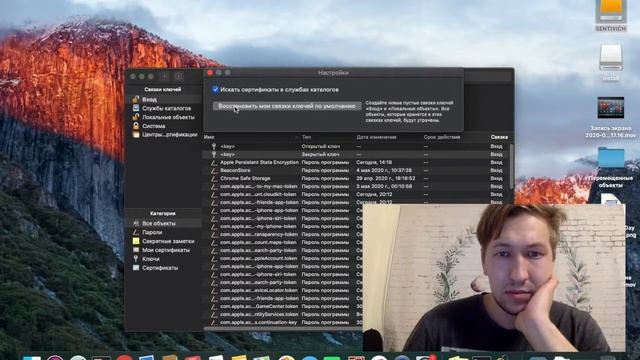Click the horizontal scrollbar under the keychain list
The height and width of the screenshot is (360, 640).
click(282, 329)
